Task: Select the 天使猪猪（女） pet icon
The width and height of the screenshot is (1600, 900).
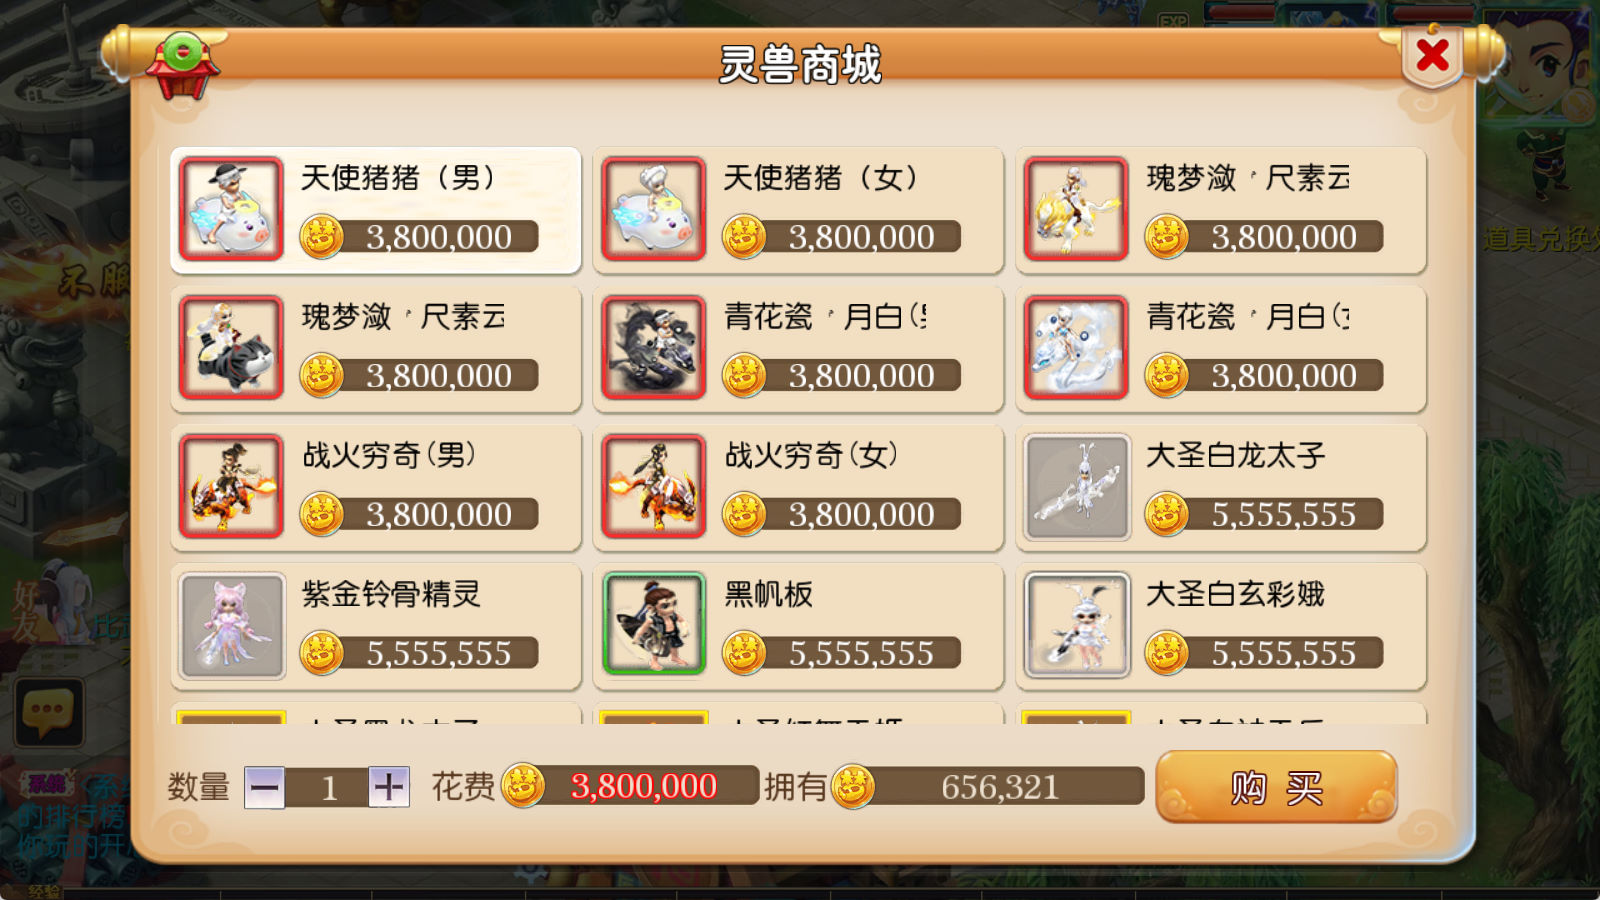Action: coord(654,209)
